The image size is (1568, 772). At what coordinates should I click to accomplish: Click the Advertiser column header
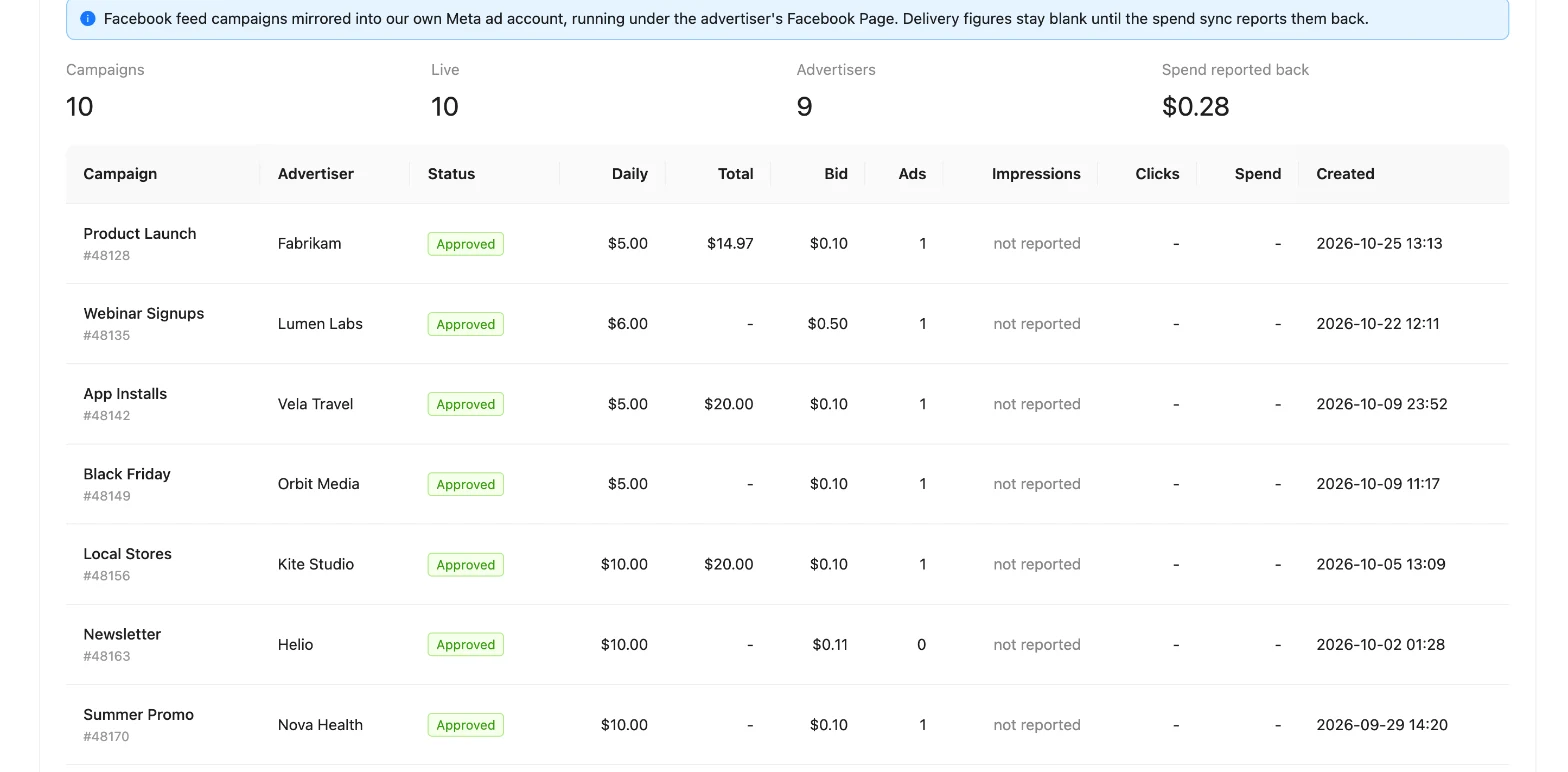click(x=316, y=174)
